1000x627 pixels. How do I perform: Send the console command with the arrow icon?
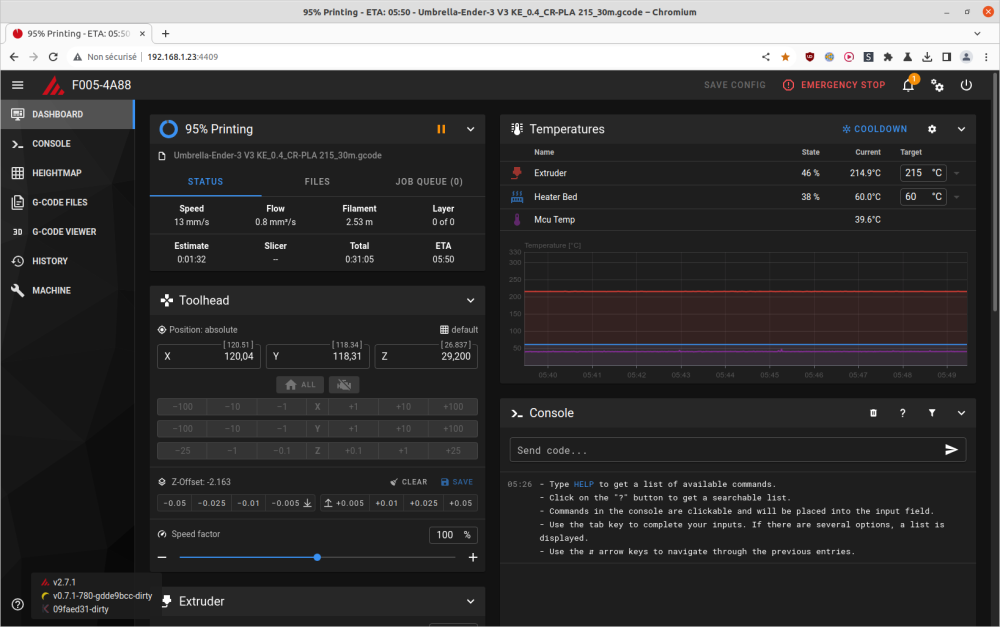[951, 450]
